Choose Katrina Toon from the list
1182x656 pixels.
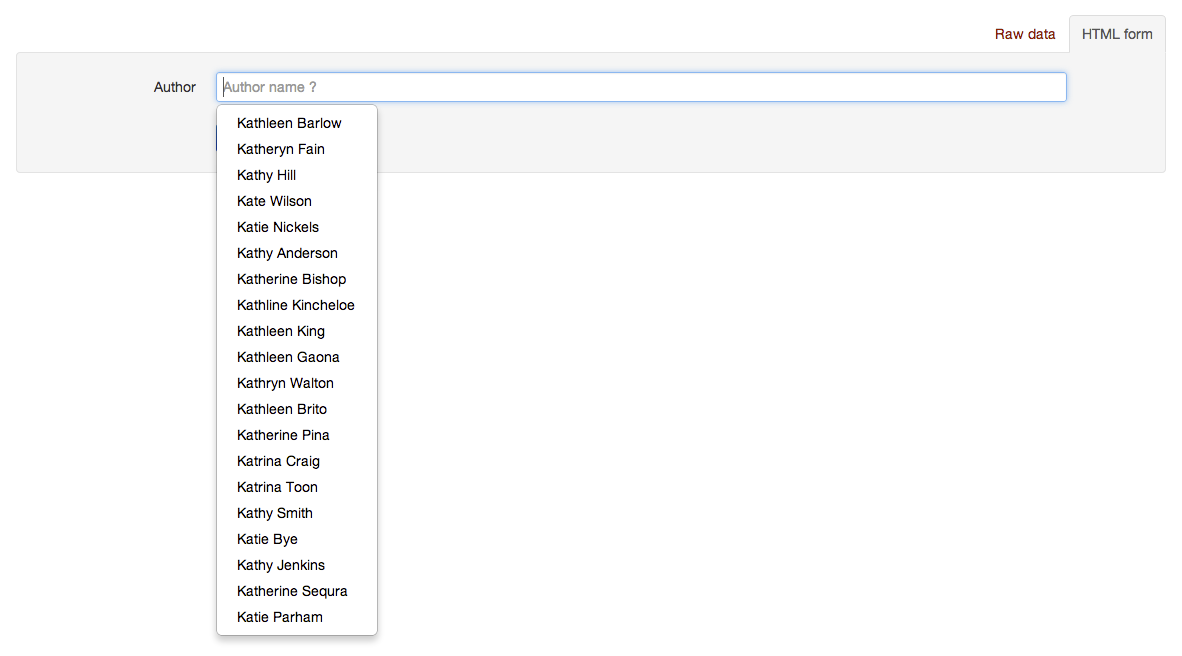click(x=277, y=487)
